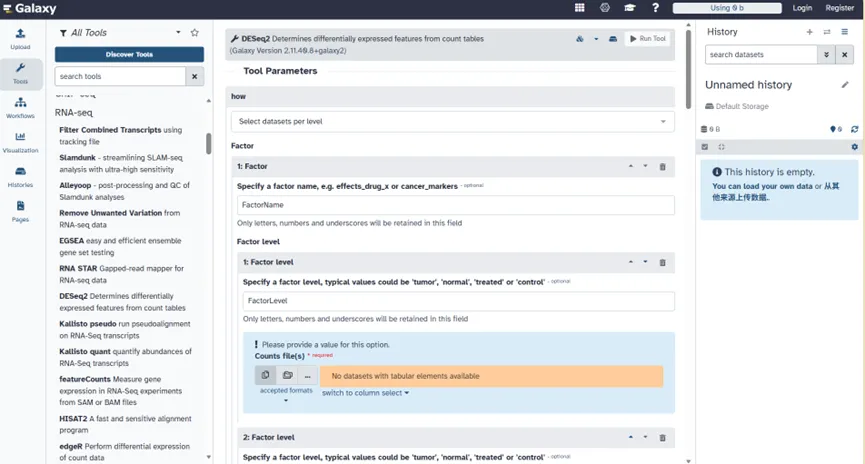Toggle advanced dataset search options

coord(826,55)
